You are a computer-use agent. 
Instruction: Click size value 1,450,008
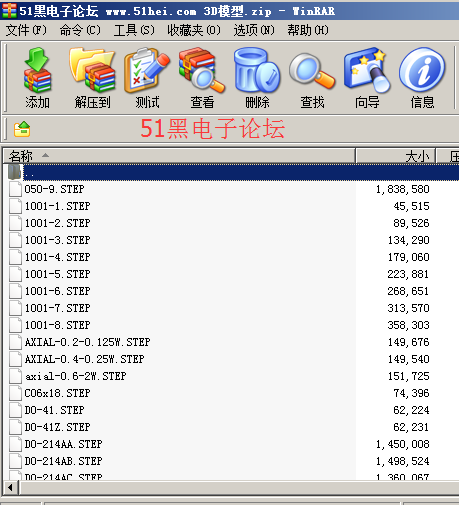402,444
